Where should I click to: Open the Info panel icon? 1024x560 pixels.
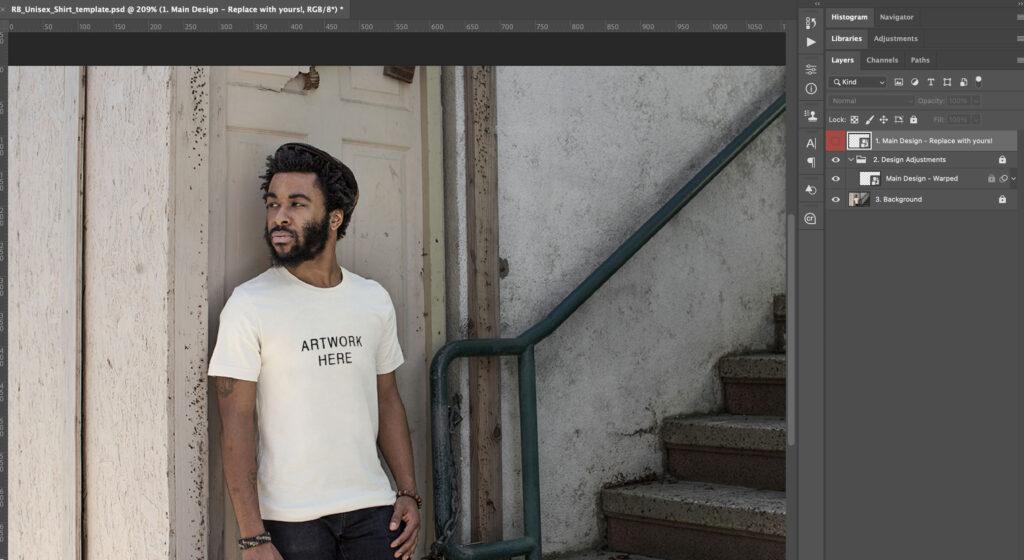(811, 89)
